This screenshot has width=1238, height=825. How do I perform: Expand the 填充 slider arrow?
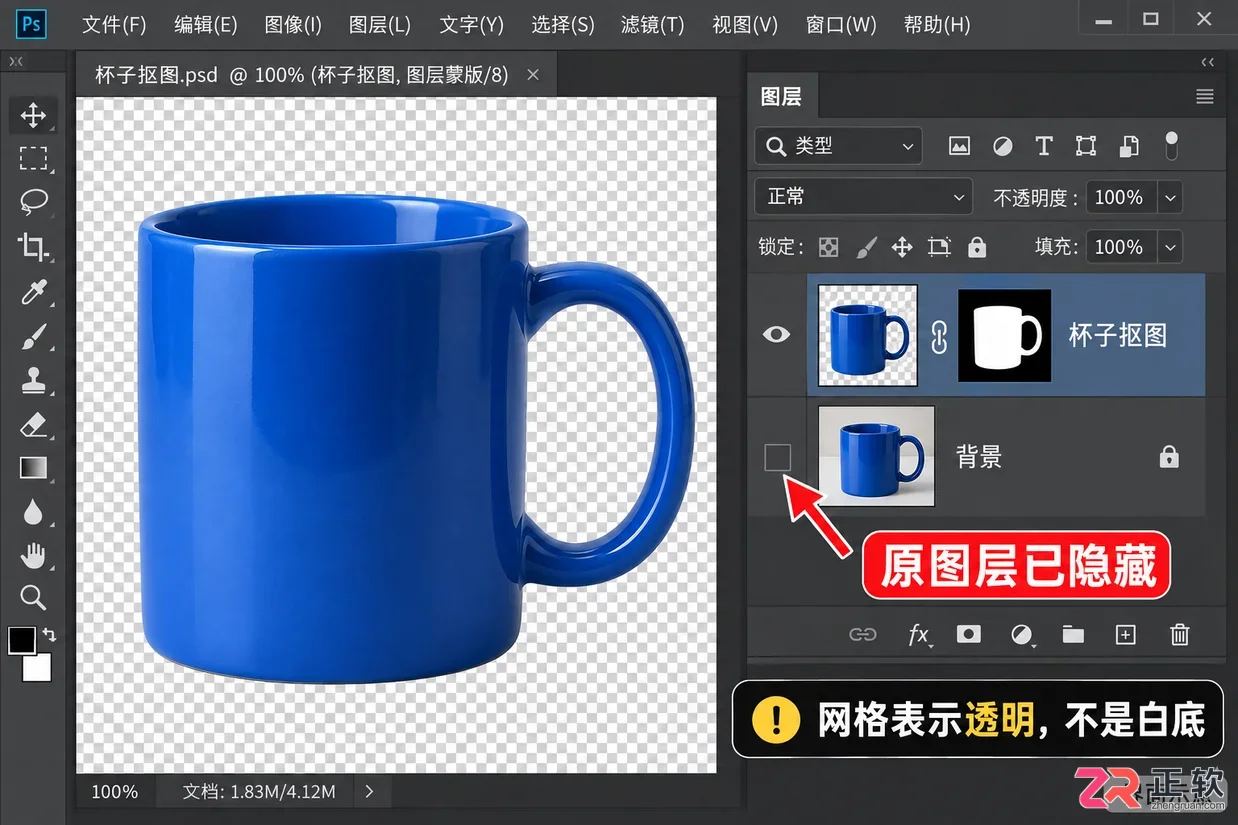1170,246
